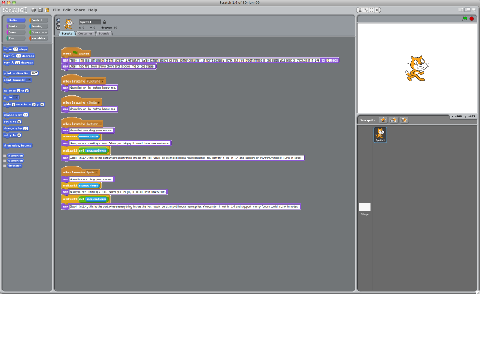Enable the y position reporter checkbox
Screen dimensions: 480x360
coord(5,161)
